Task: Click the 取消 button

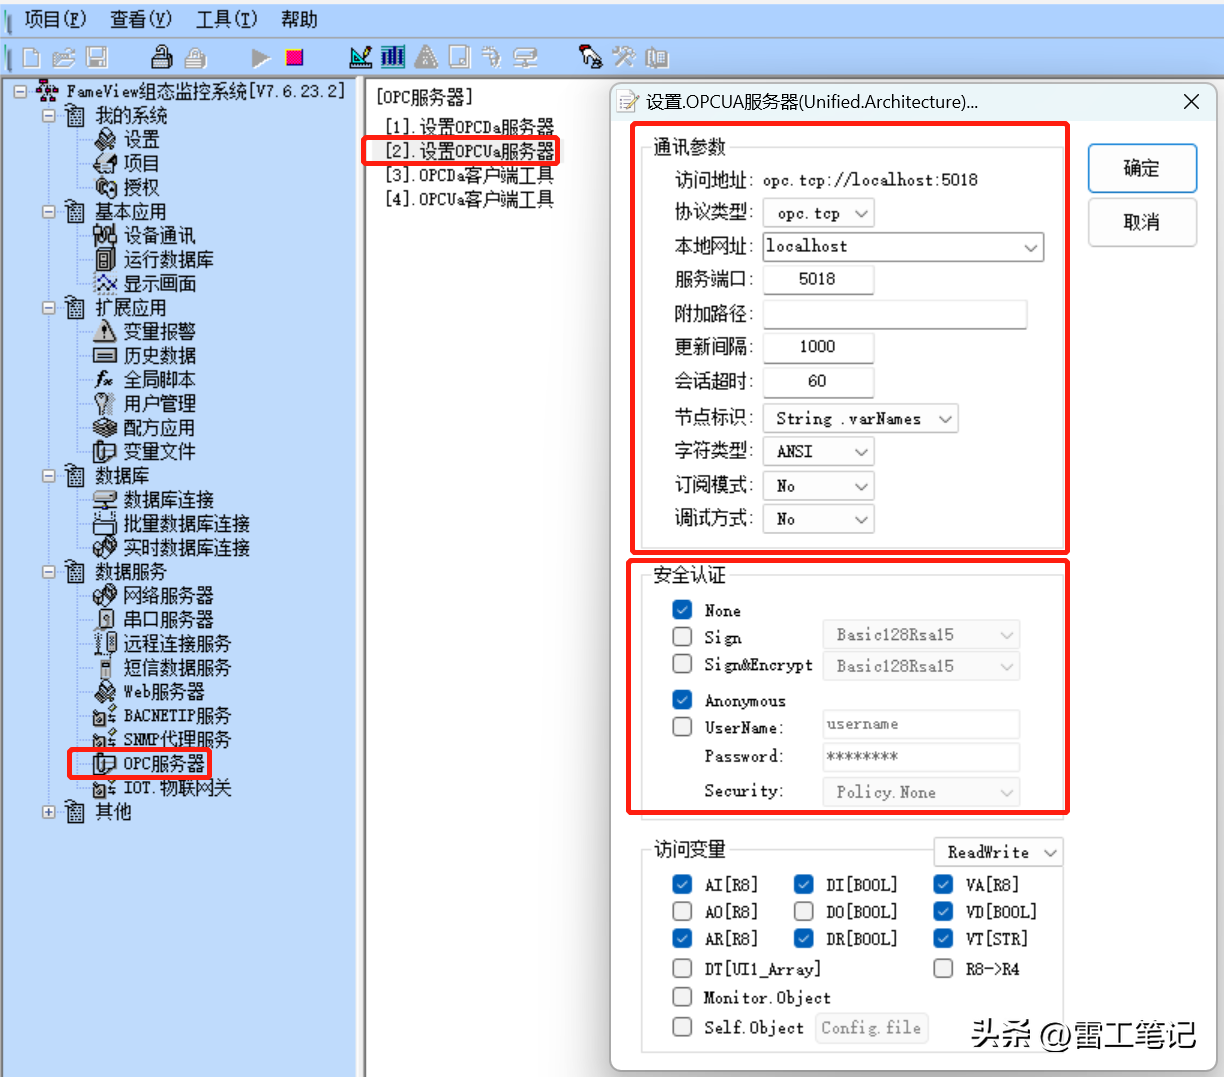Action: click(x=1141, y=222)
